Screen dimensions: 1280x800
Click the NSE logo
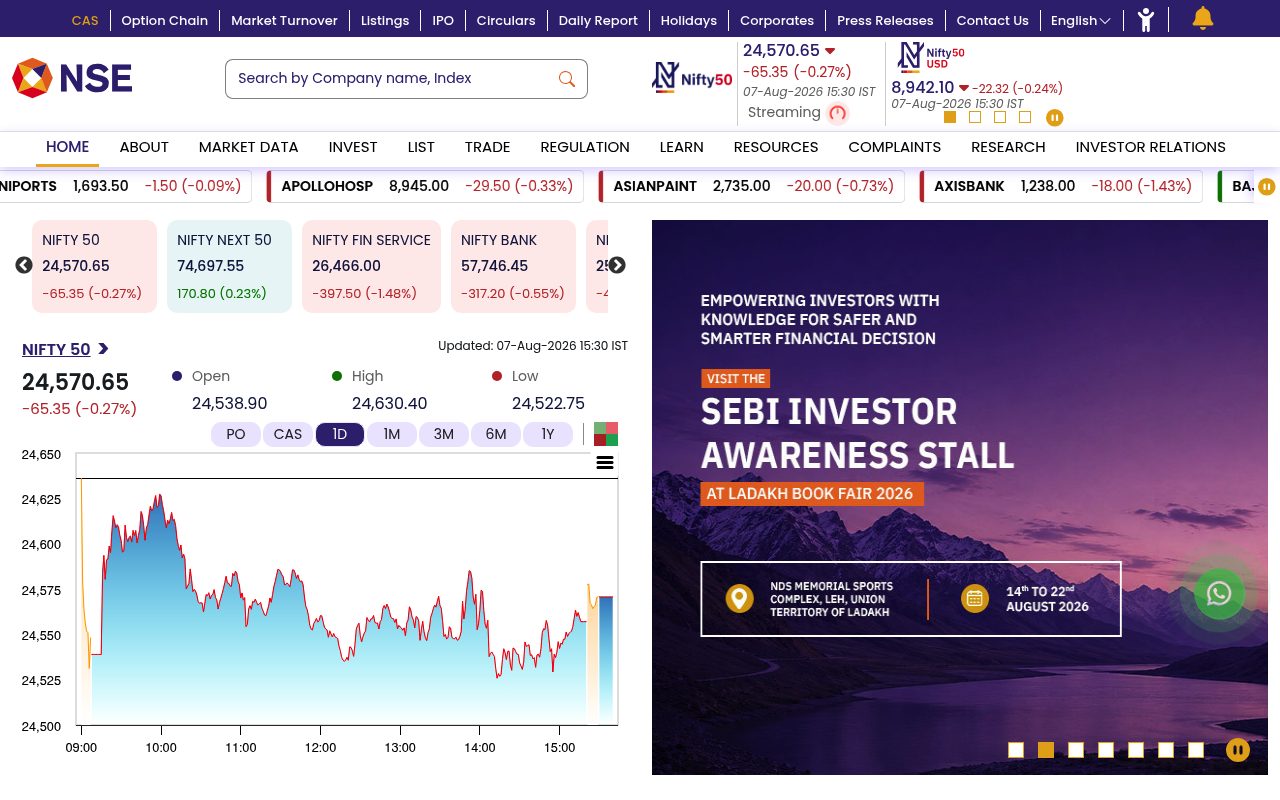pos(72,78)
